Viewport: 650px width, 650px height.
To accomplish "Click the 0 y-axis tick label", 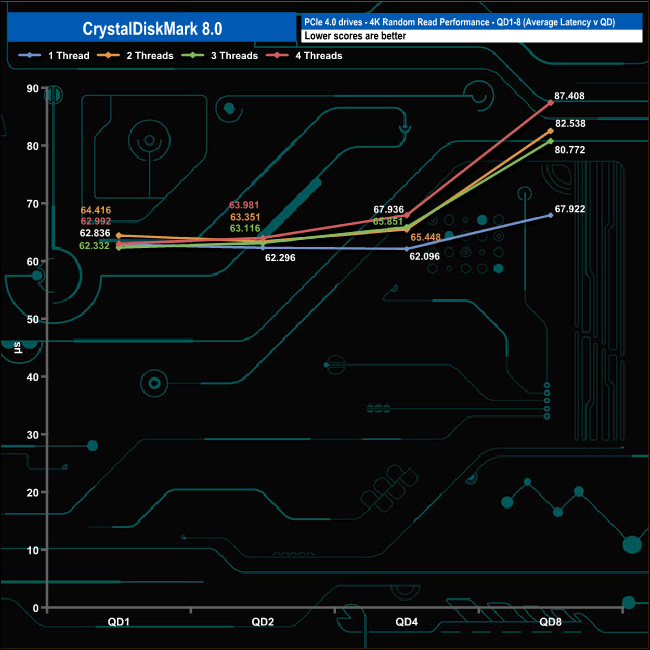I will point(36,608).
